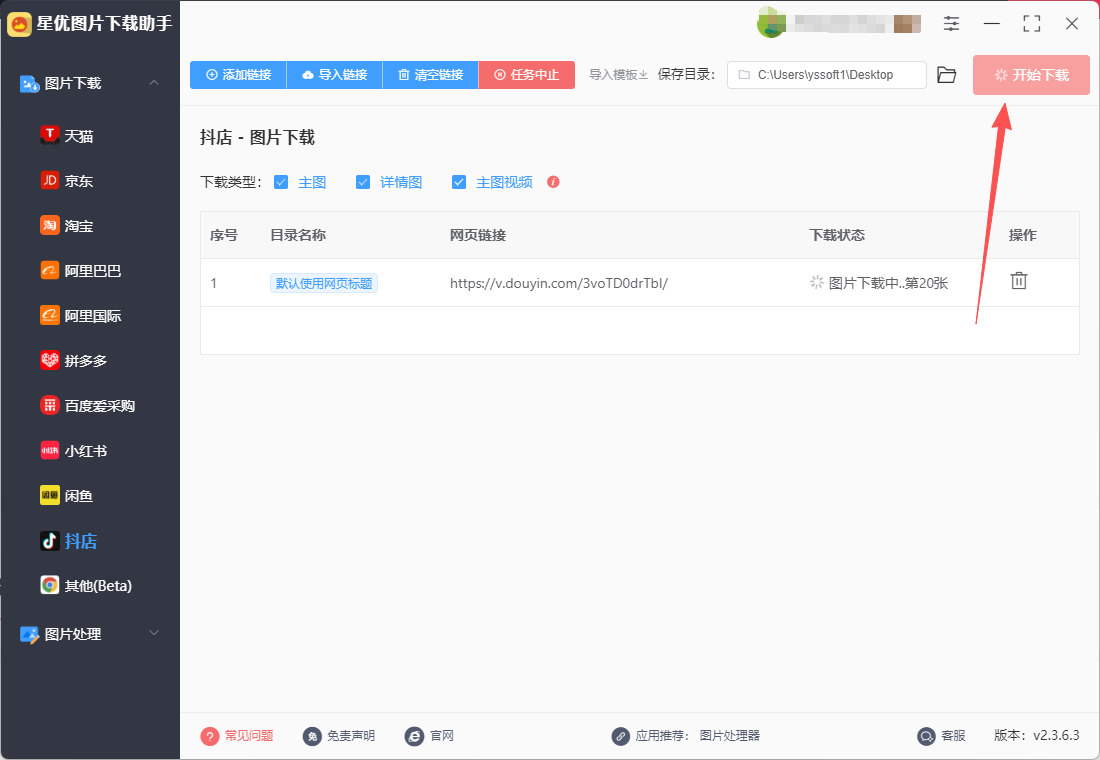Open 免责声明 disclaimer link
Viewport: 1100px width, 760px height.
(x=339, y=735)
